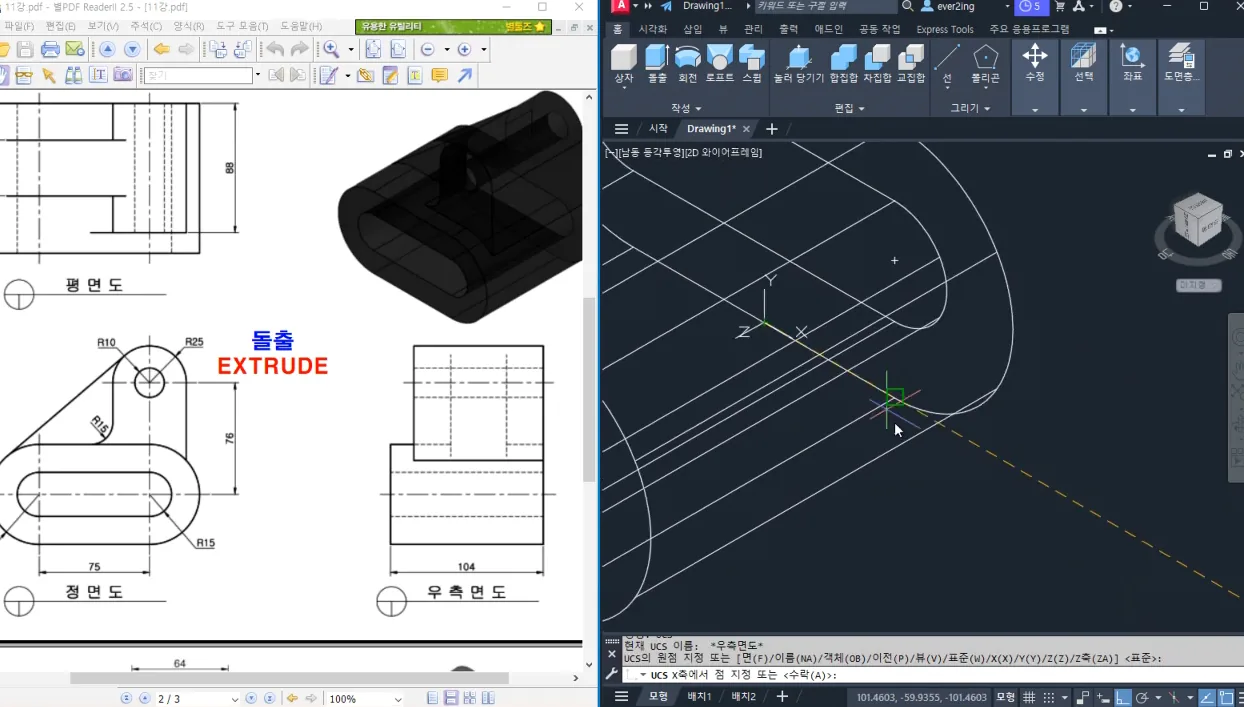
Task: Expand the 작성 (Create) panel dropdown
Action: tap(686, 108)
